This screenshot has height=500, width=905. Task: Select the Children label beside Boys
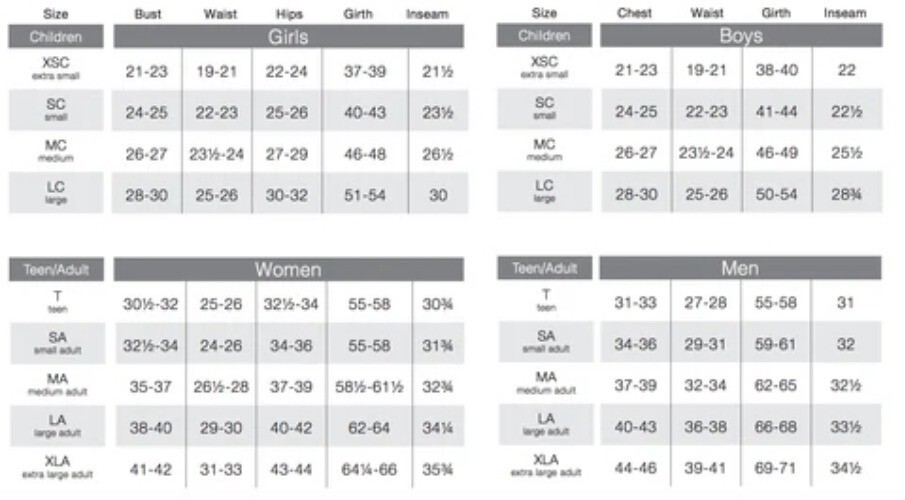coord(544,37)
